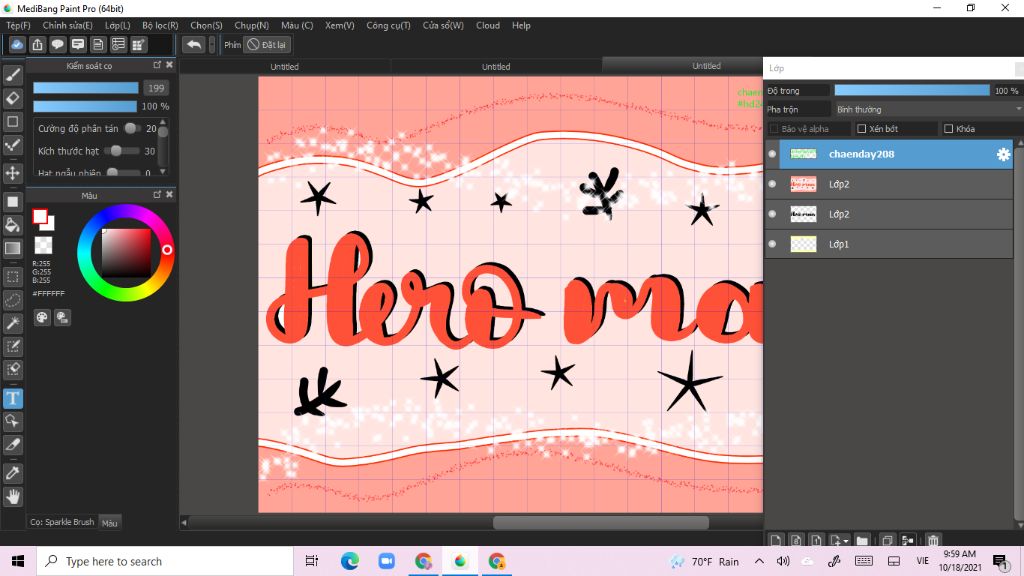The height and width of the screenshot is (576, 1024).
Task: Open chaenday208 layer settings gear
Action: [x=1003, y=154]
